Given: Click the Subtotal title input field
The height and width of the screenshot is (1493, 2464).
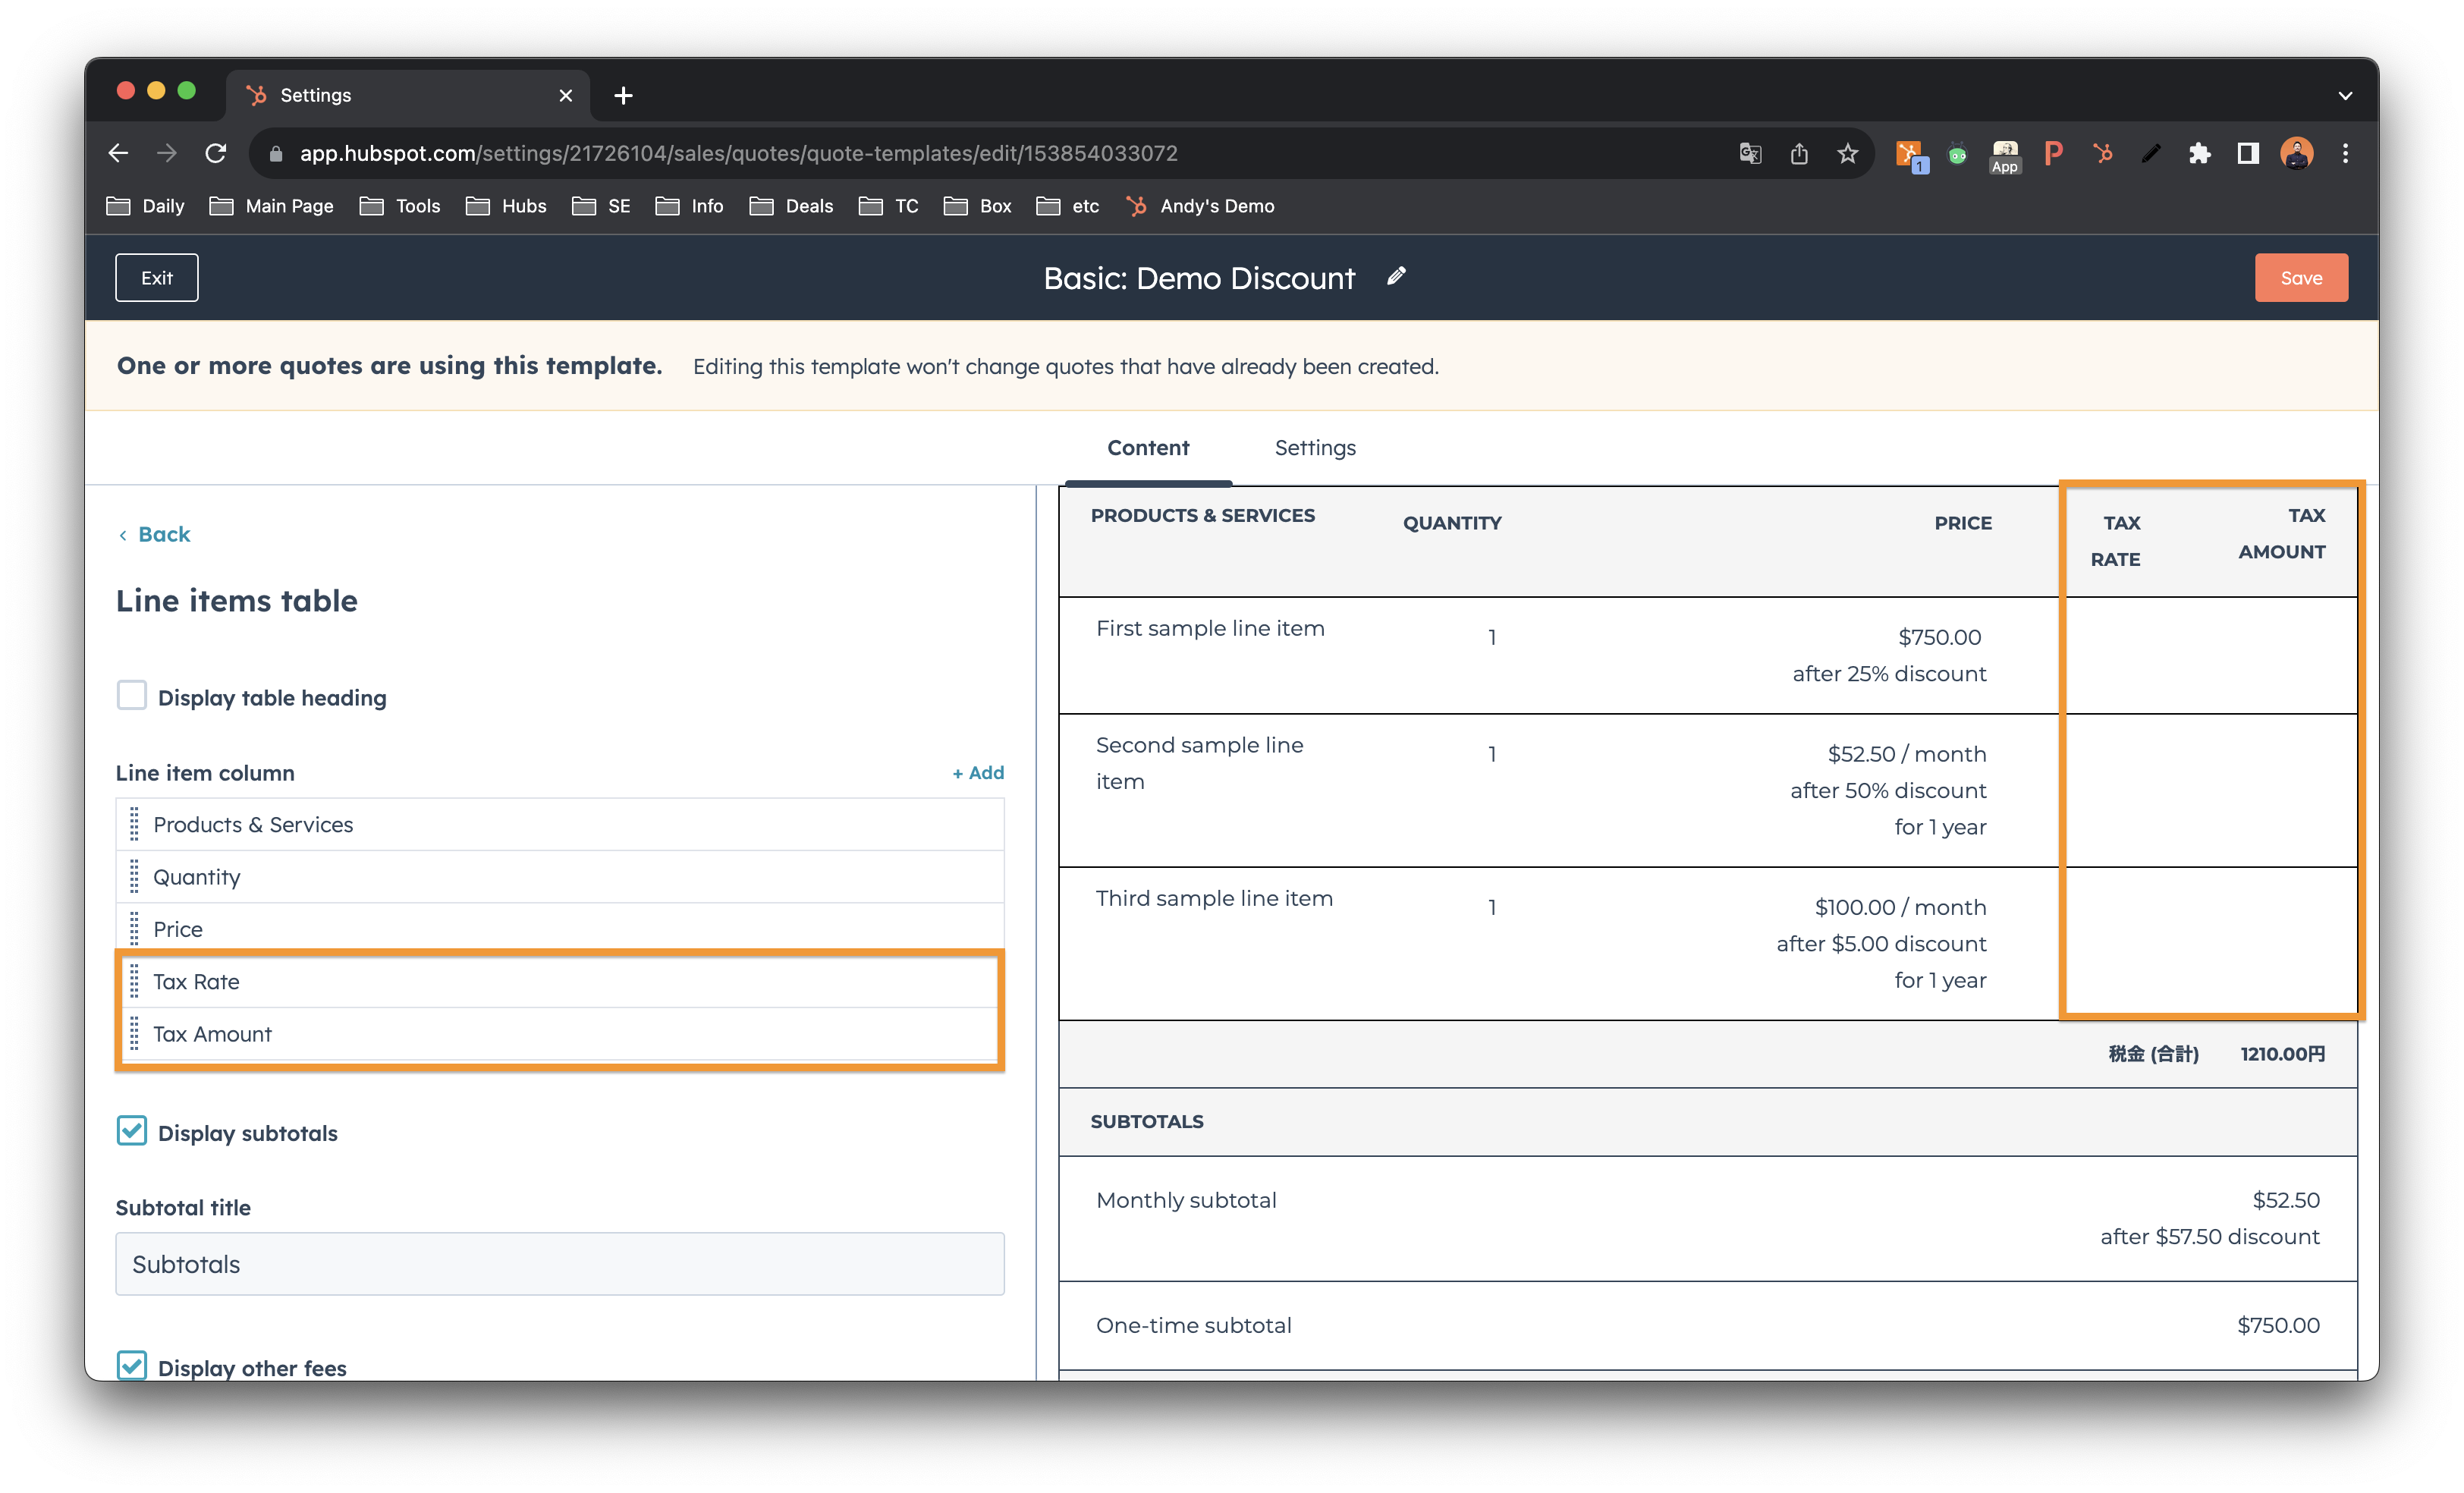Looking at the screenshot, I should coord(560,1264).
